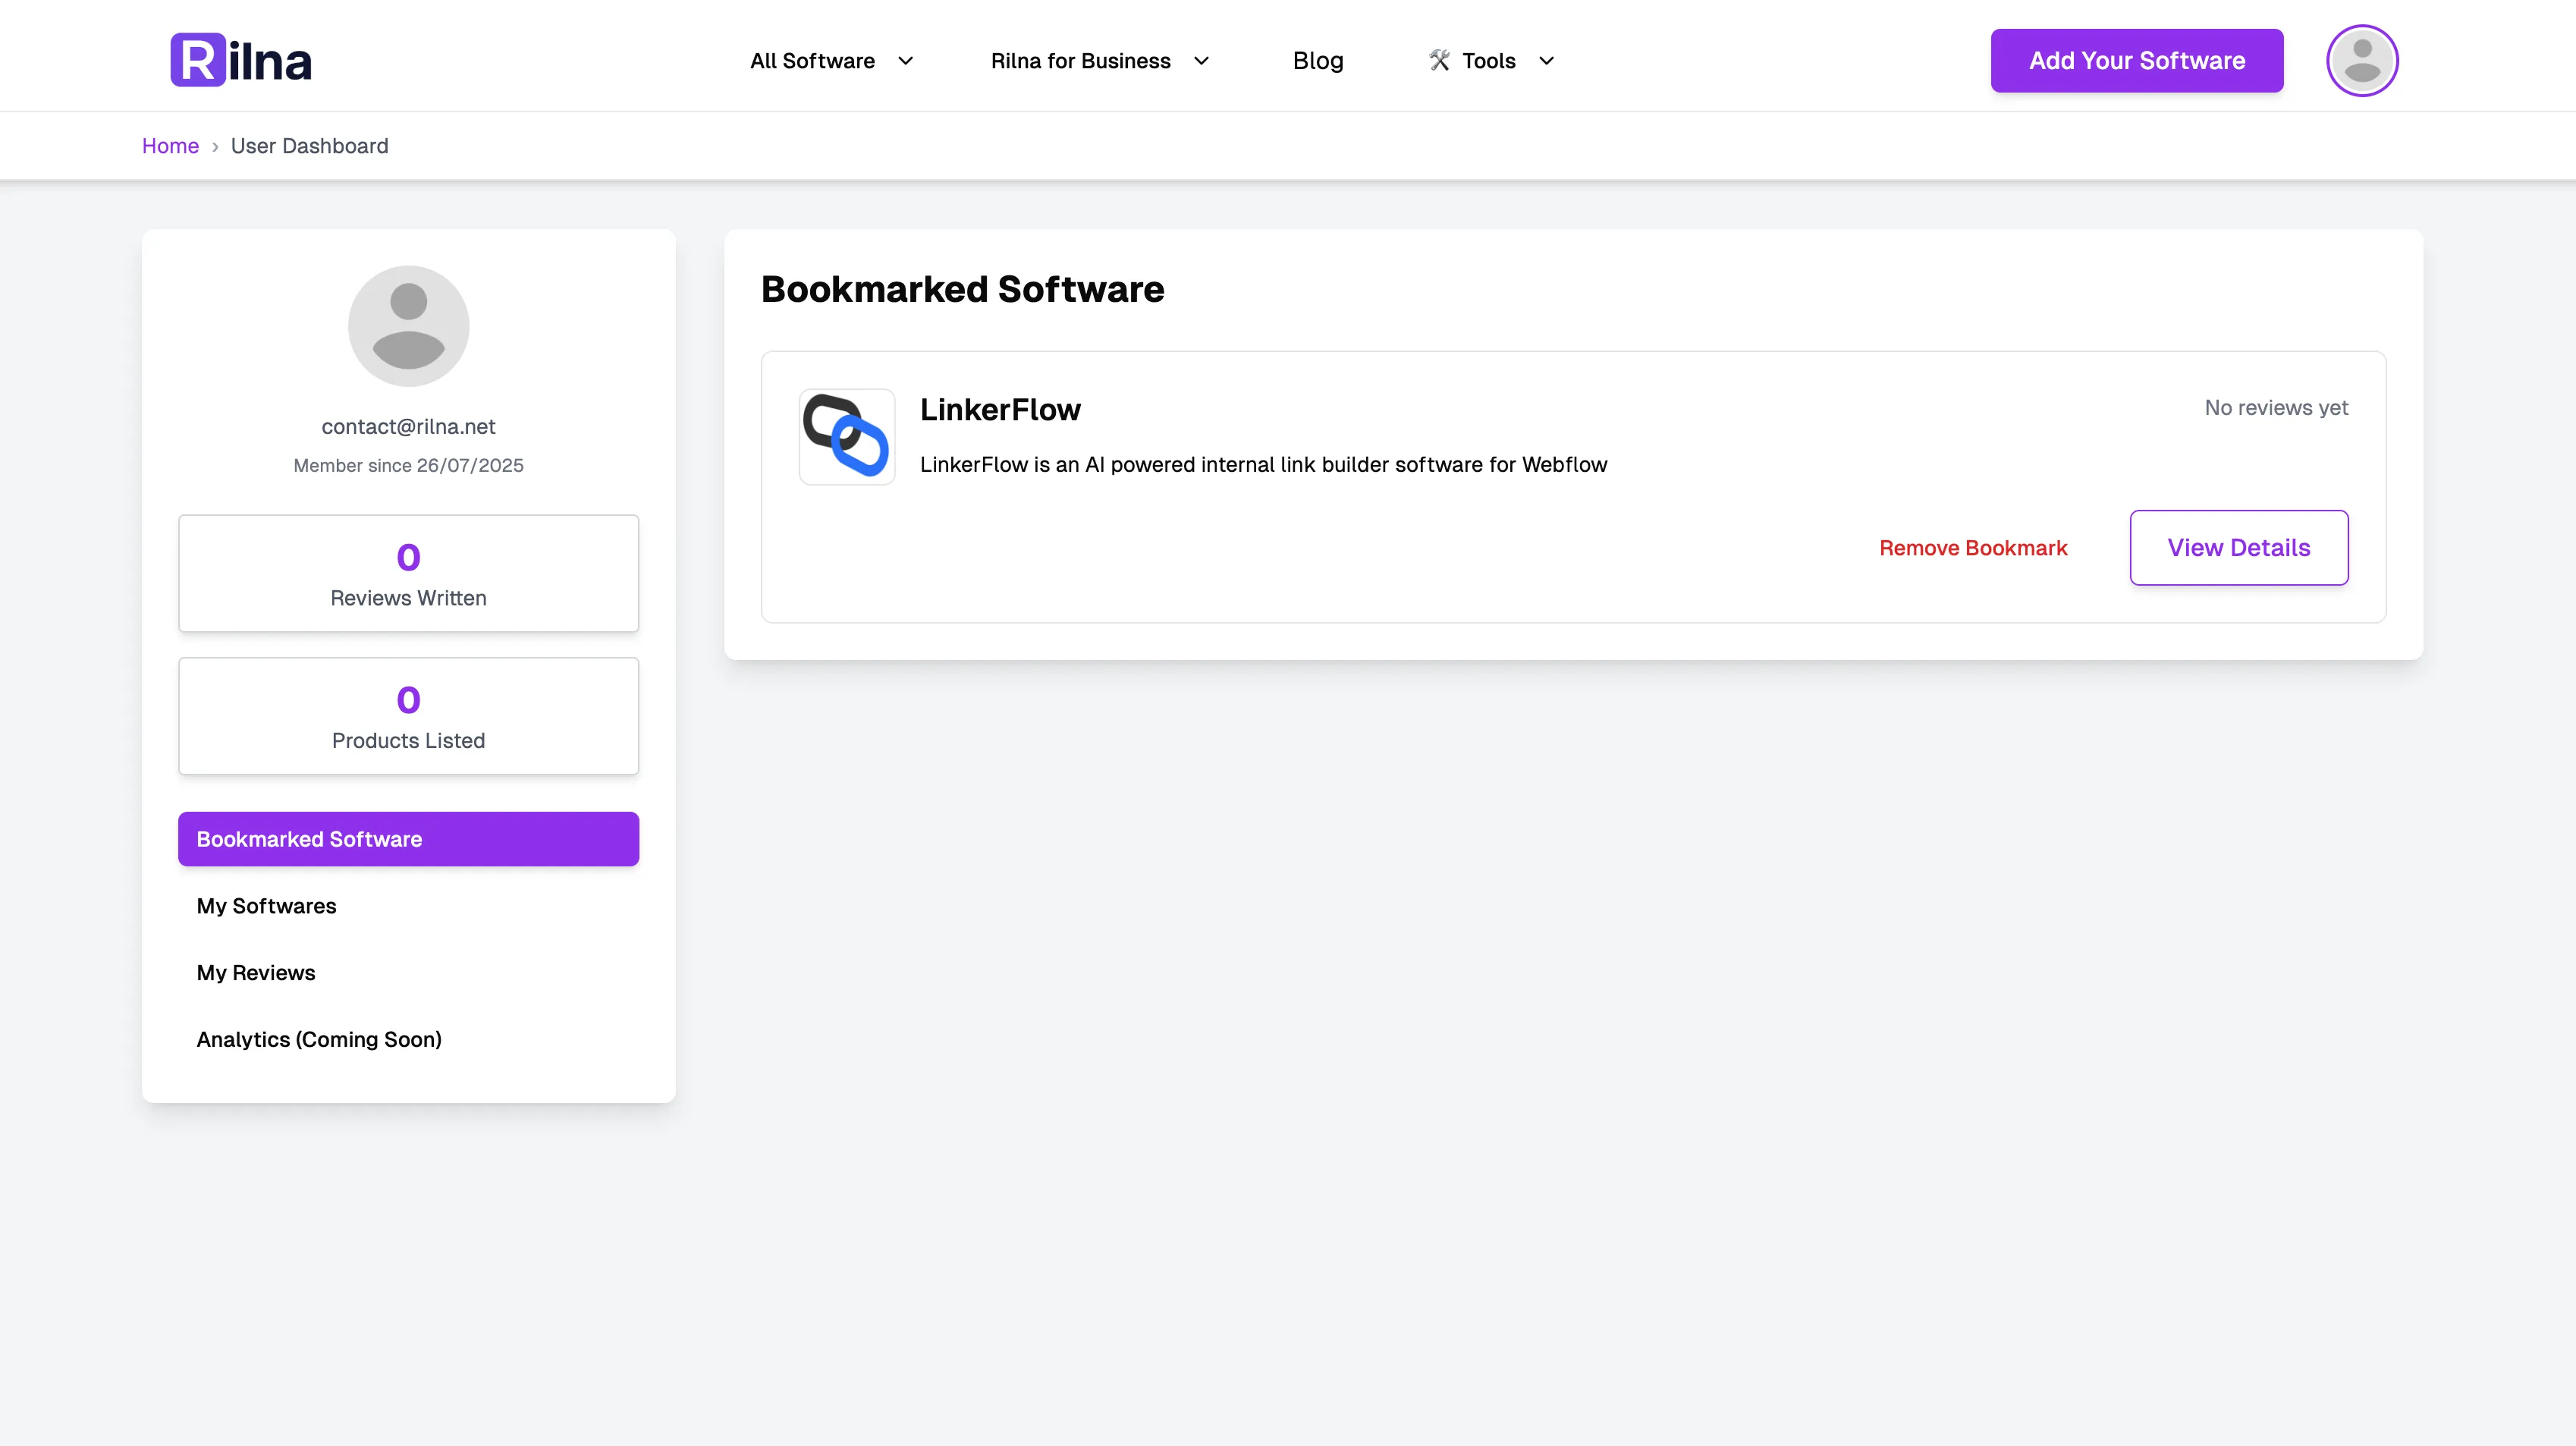Click the large profile avatar in sidebar
This screenshot has width=2576, height=1446.
click(x=408, y=326)
